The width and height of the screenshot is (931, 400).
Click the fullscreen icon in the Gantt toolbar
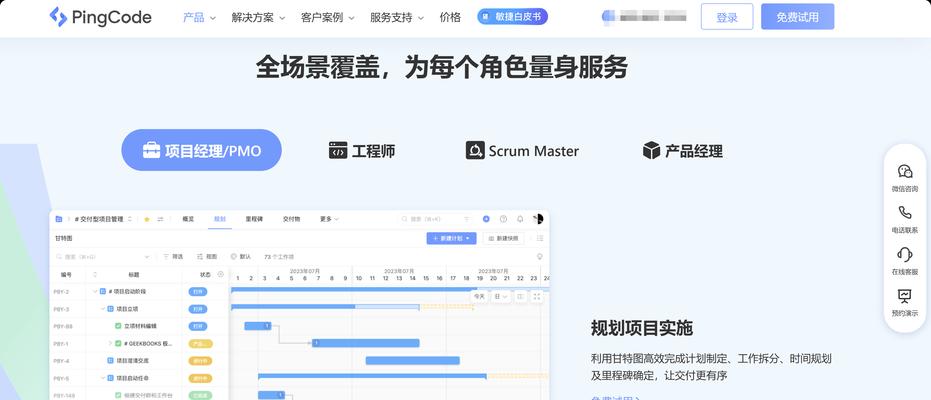point(537,296)
